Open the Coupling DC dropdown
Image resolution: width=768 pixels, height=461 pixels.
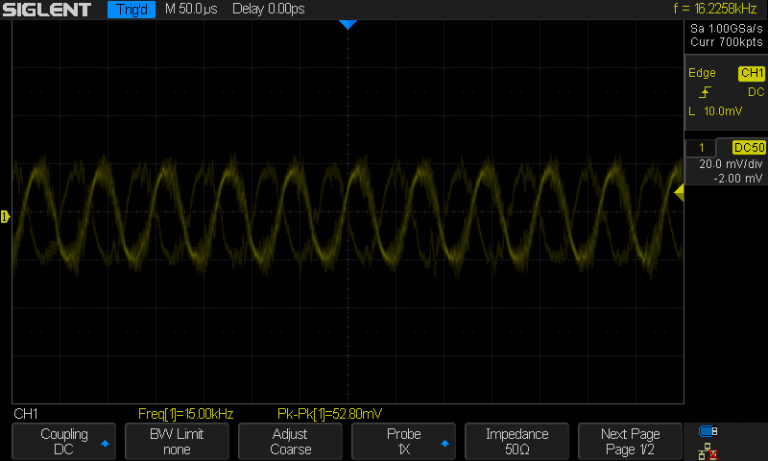(x=64, y=442)
